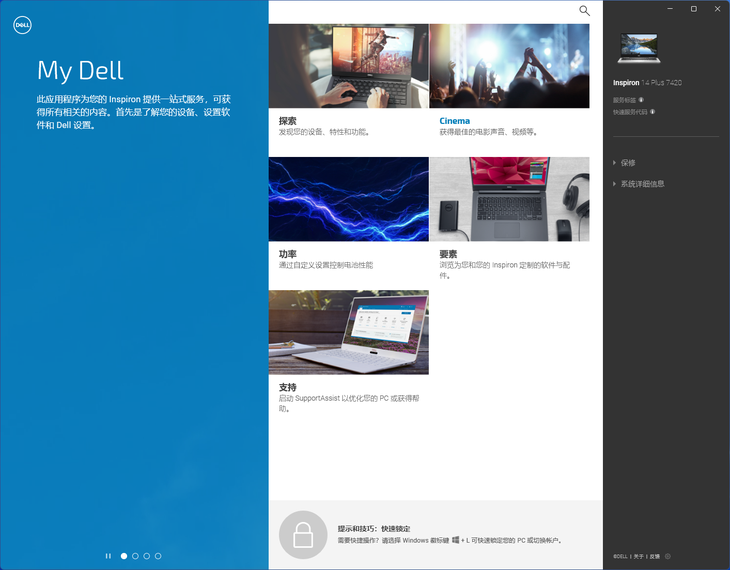730x570 pixels.
Task: Click the info icon beside 快速服务代码
Action: point(653,112)
